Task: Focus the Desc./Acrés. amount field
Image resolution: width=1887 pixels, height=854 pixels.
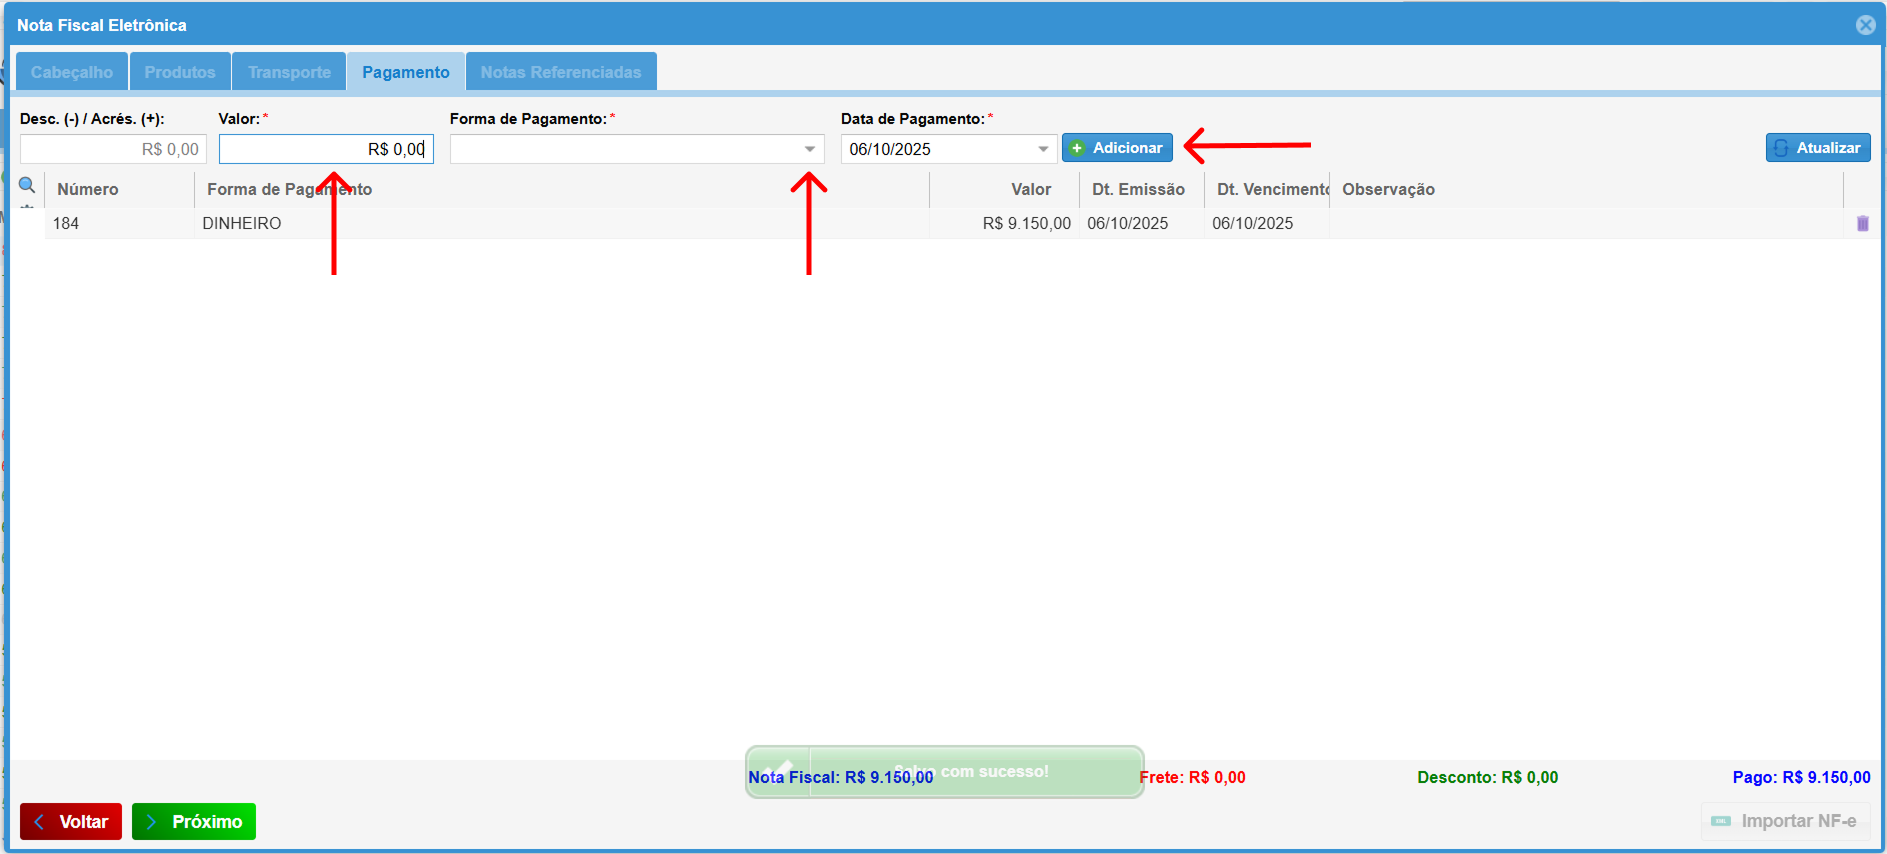Action: pos(113,149)
